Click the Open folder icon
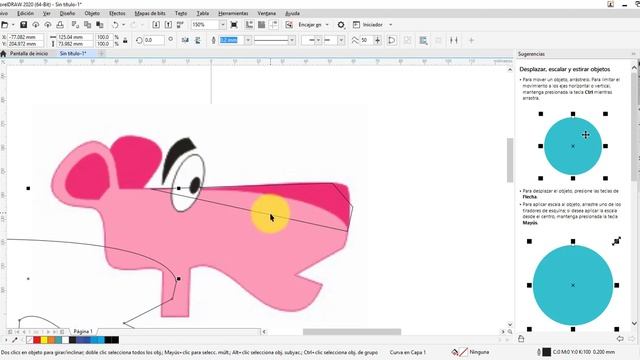This screenshot has width=640, height=360. click(x=4, y=25)
